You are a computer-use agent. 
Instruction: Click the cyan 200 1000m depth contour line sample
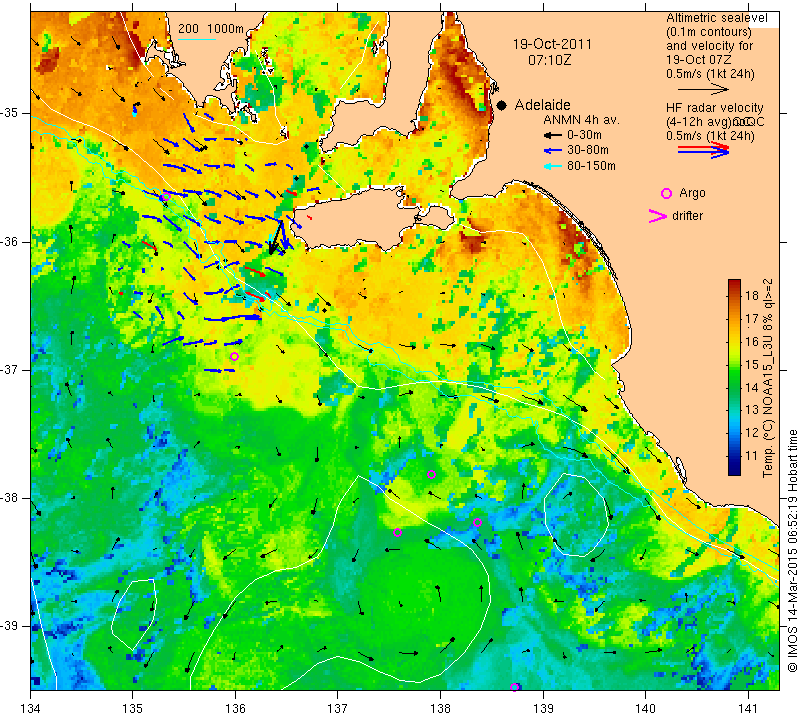pyautogui.click(x=197, y=39)
